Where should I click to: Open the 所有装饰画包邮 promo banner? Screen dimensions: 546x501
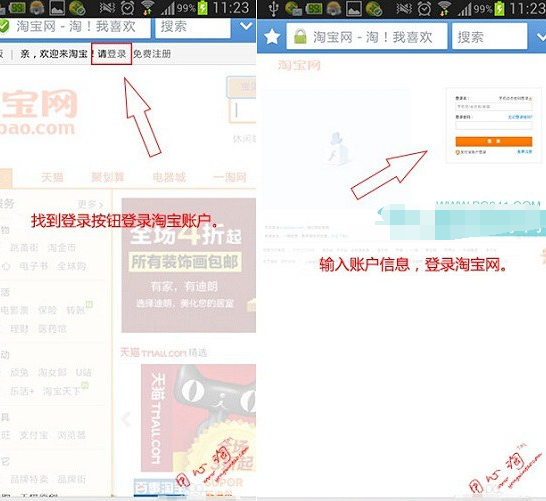188,265
